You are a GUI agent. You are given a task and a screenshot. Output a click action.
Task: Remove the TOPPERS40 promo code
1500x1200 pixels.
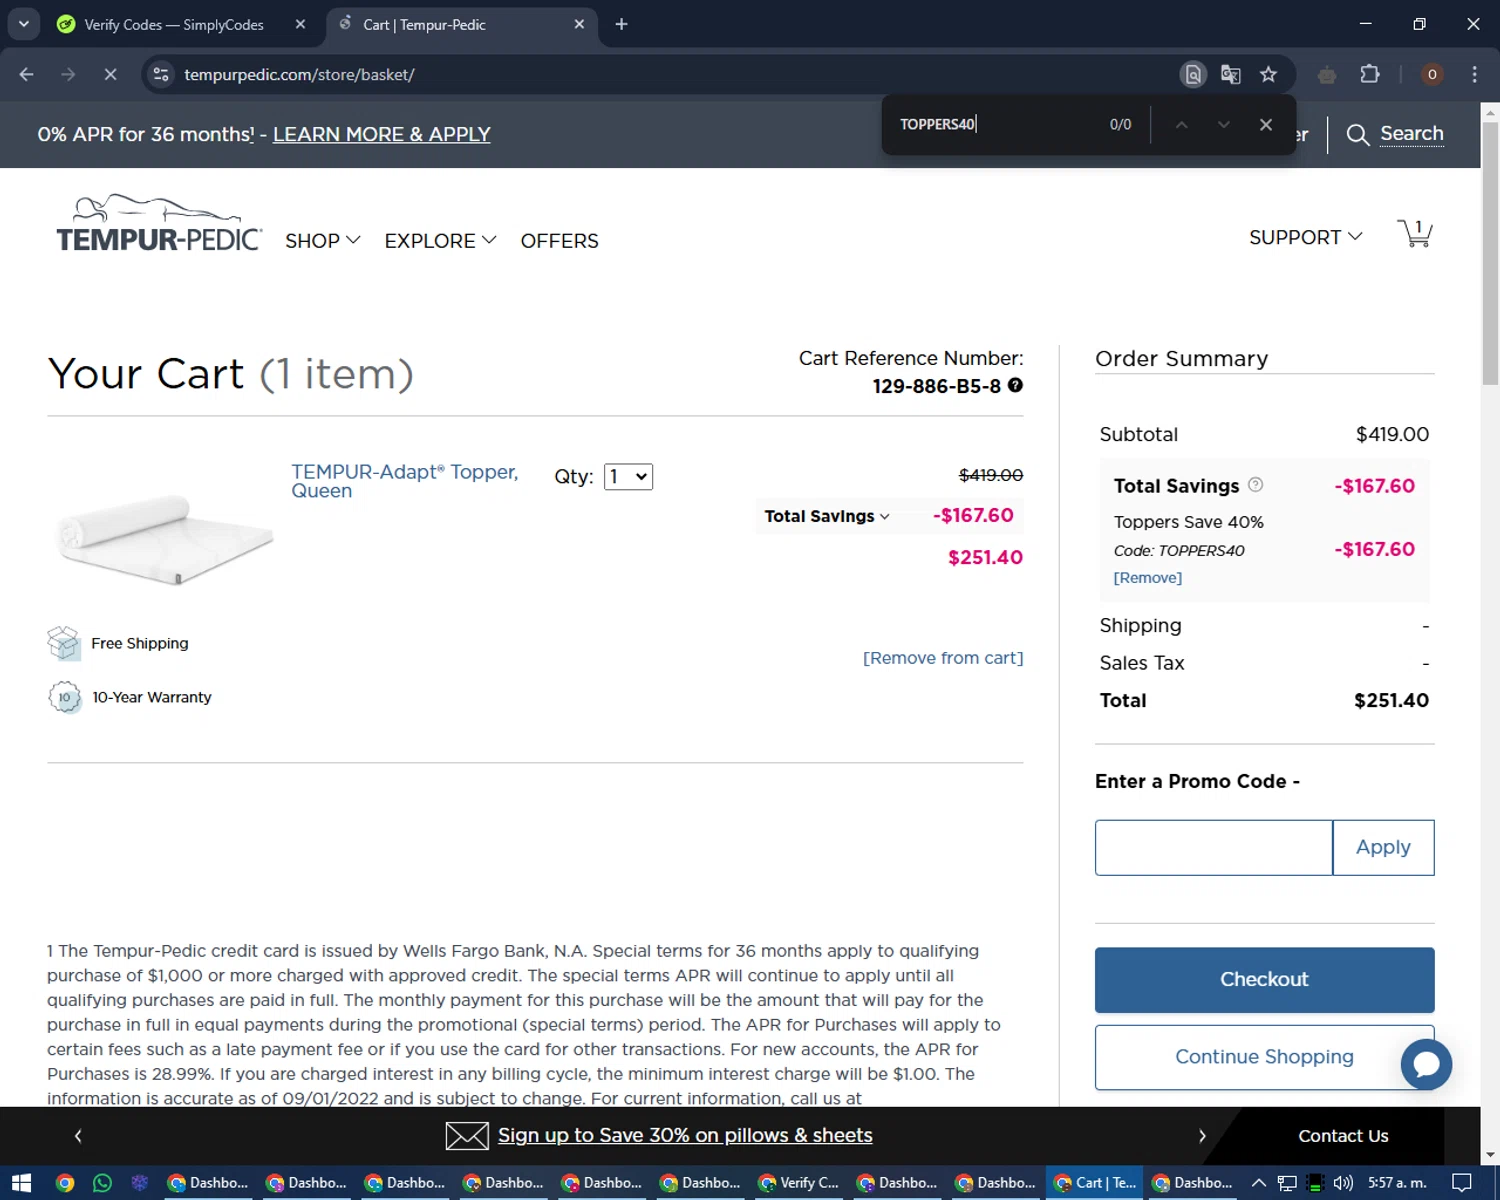[x=1147, y=578]
